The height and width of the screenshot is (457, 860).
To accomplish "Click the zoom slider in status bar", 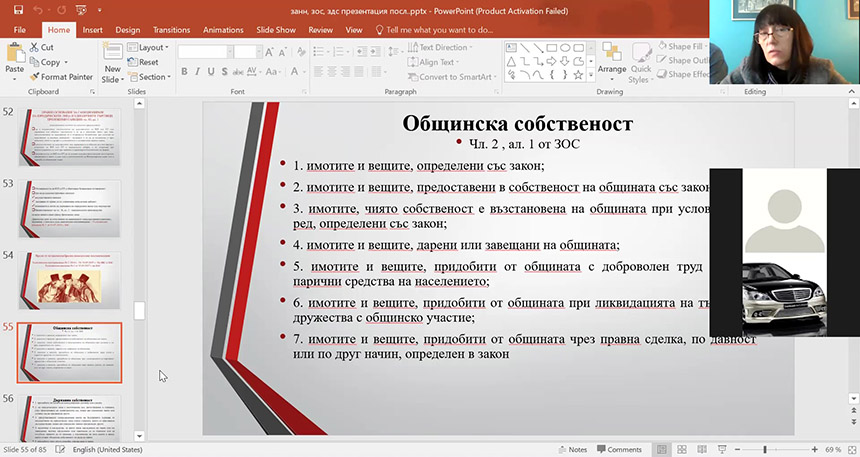I will (x=766, y=450).
